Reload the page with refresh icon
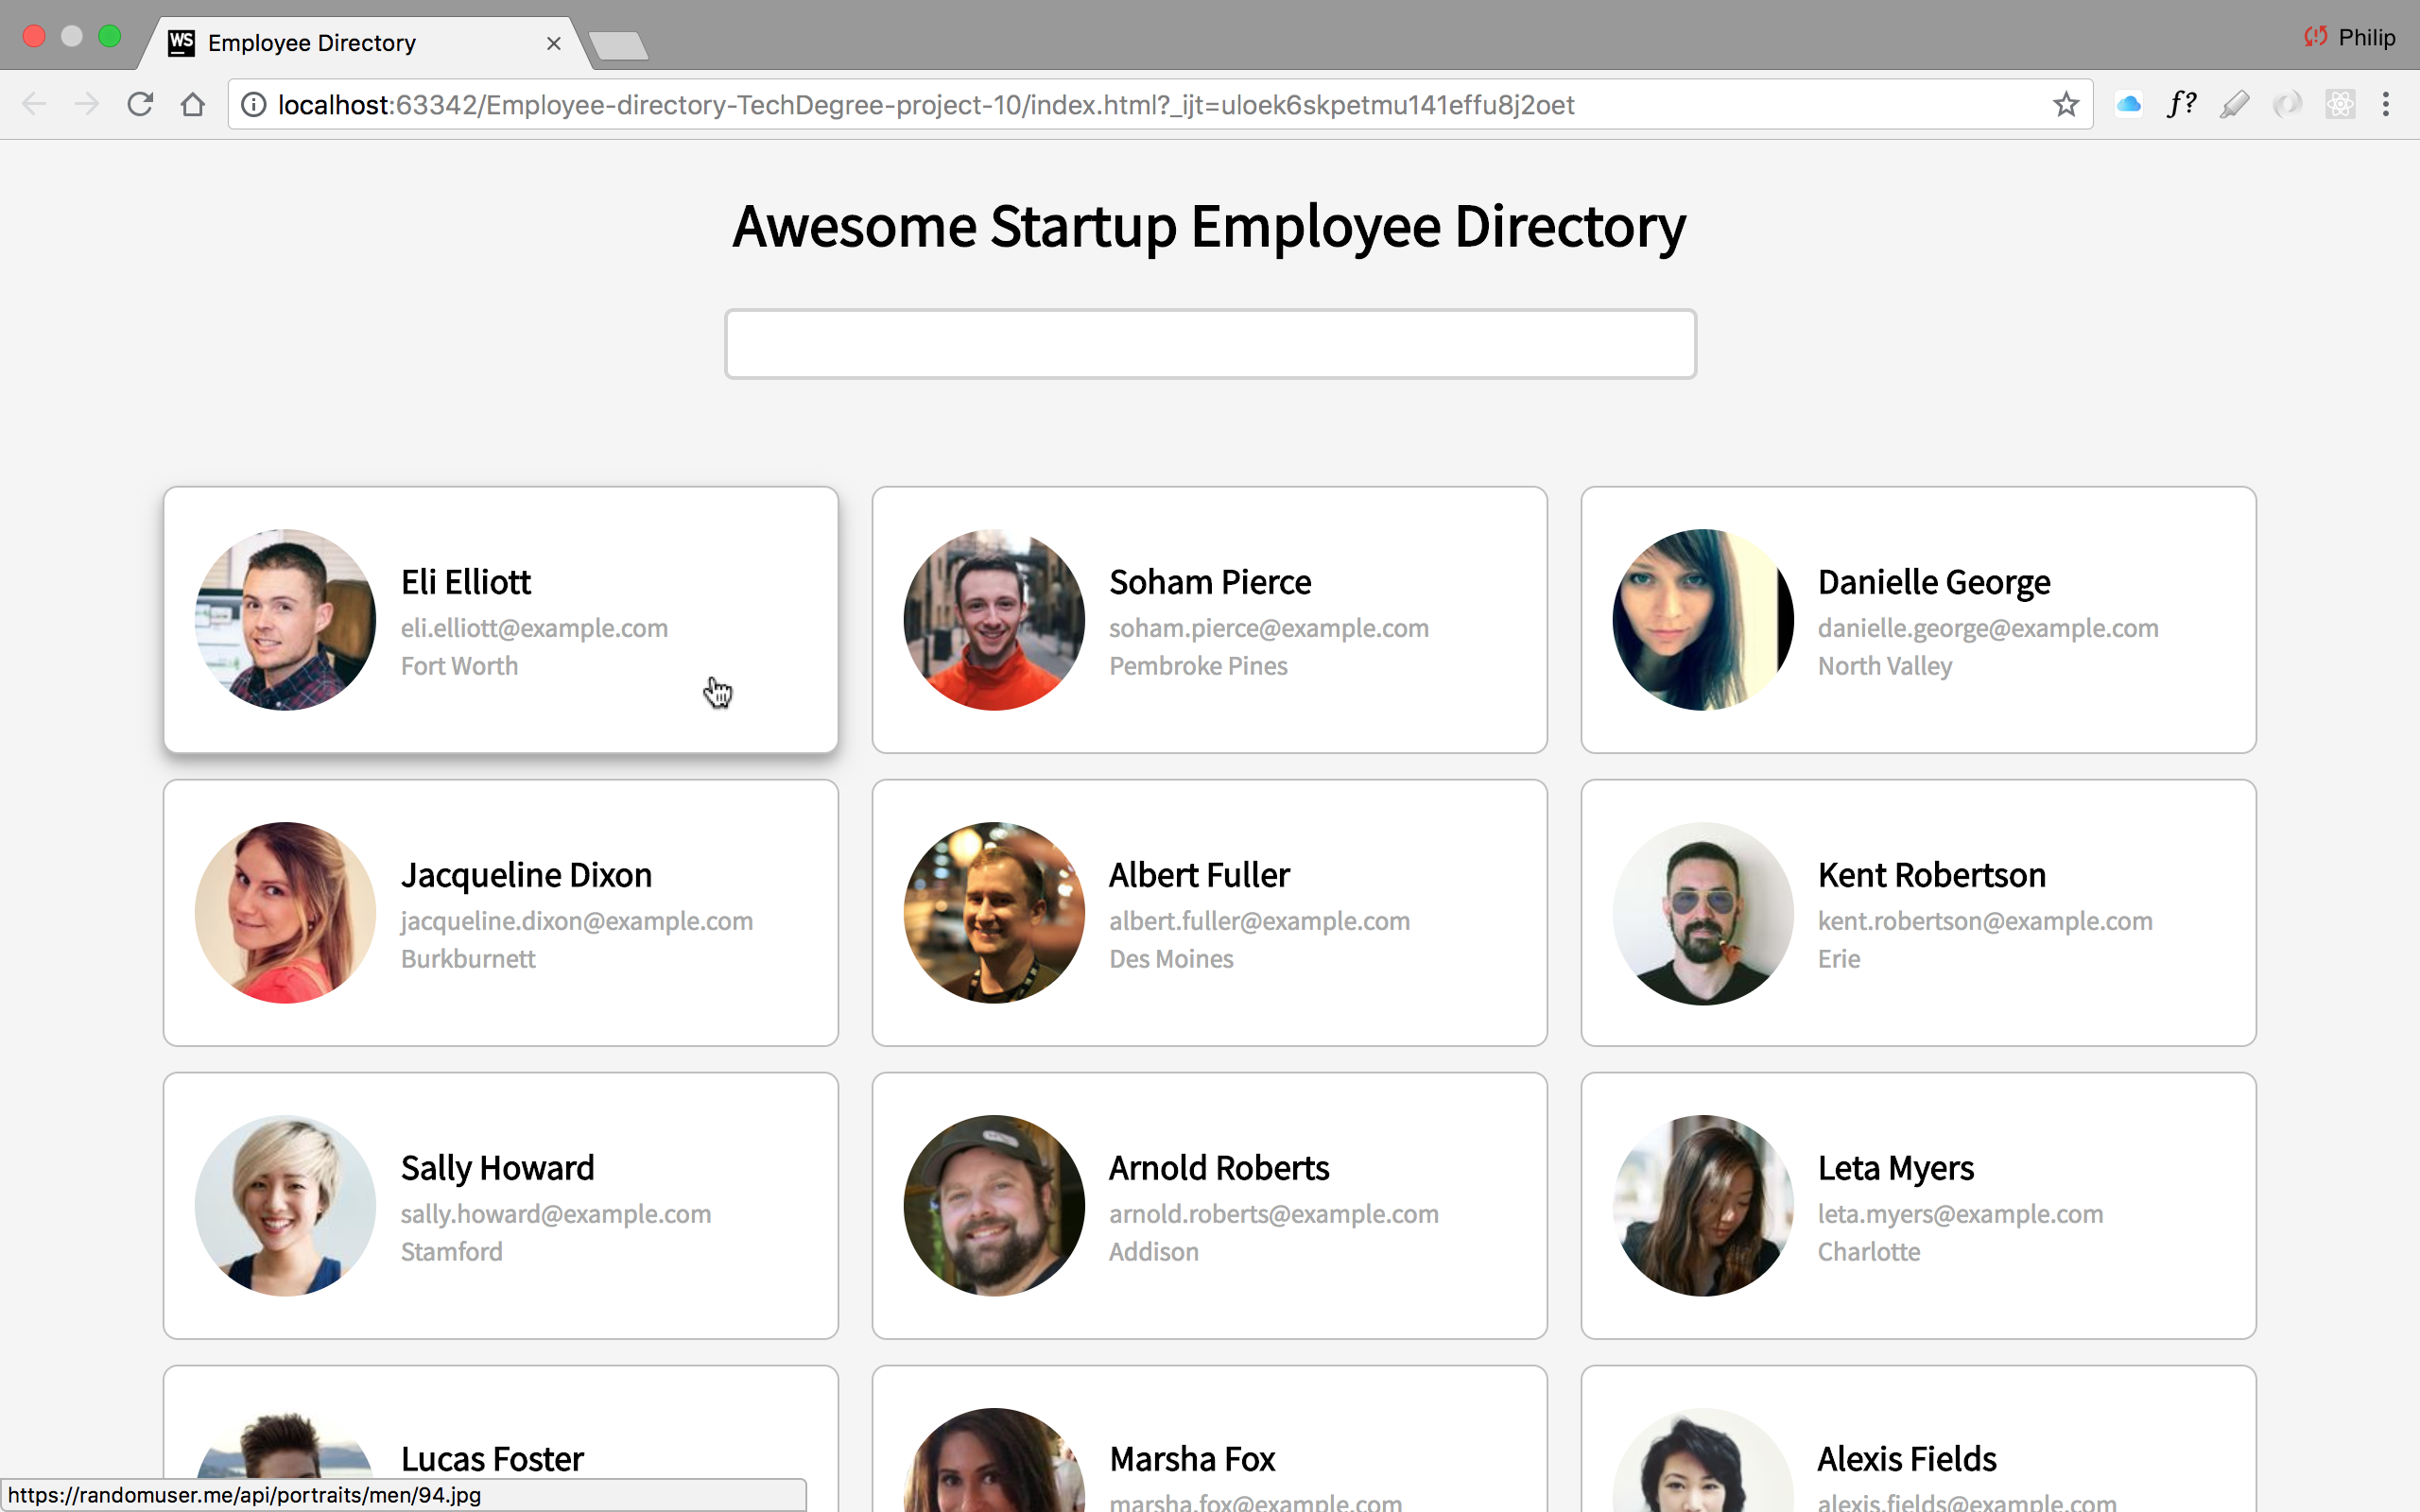This screenshot has width=2420, height=1512. coord(140,104)
